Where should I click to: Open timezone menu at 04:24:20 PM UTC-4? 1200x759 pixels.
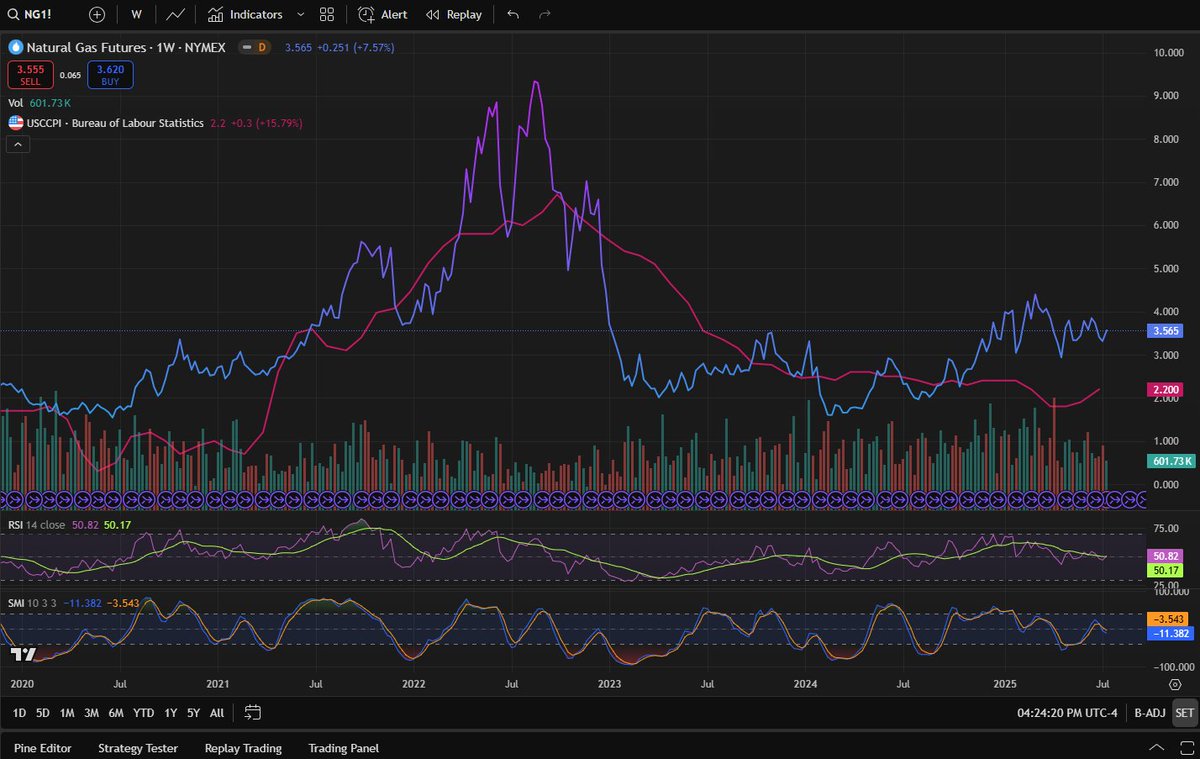click(x=1067, y=713)
